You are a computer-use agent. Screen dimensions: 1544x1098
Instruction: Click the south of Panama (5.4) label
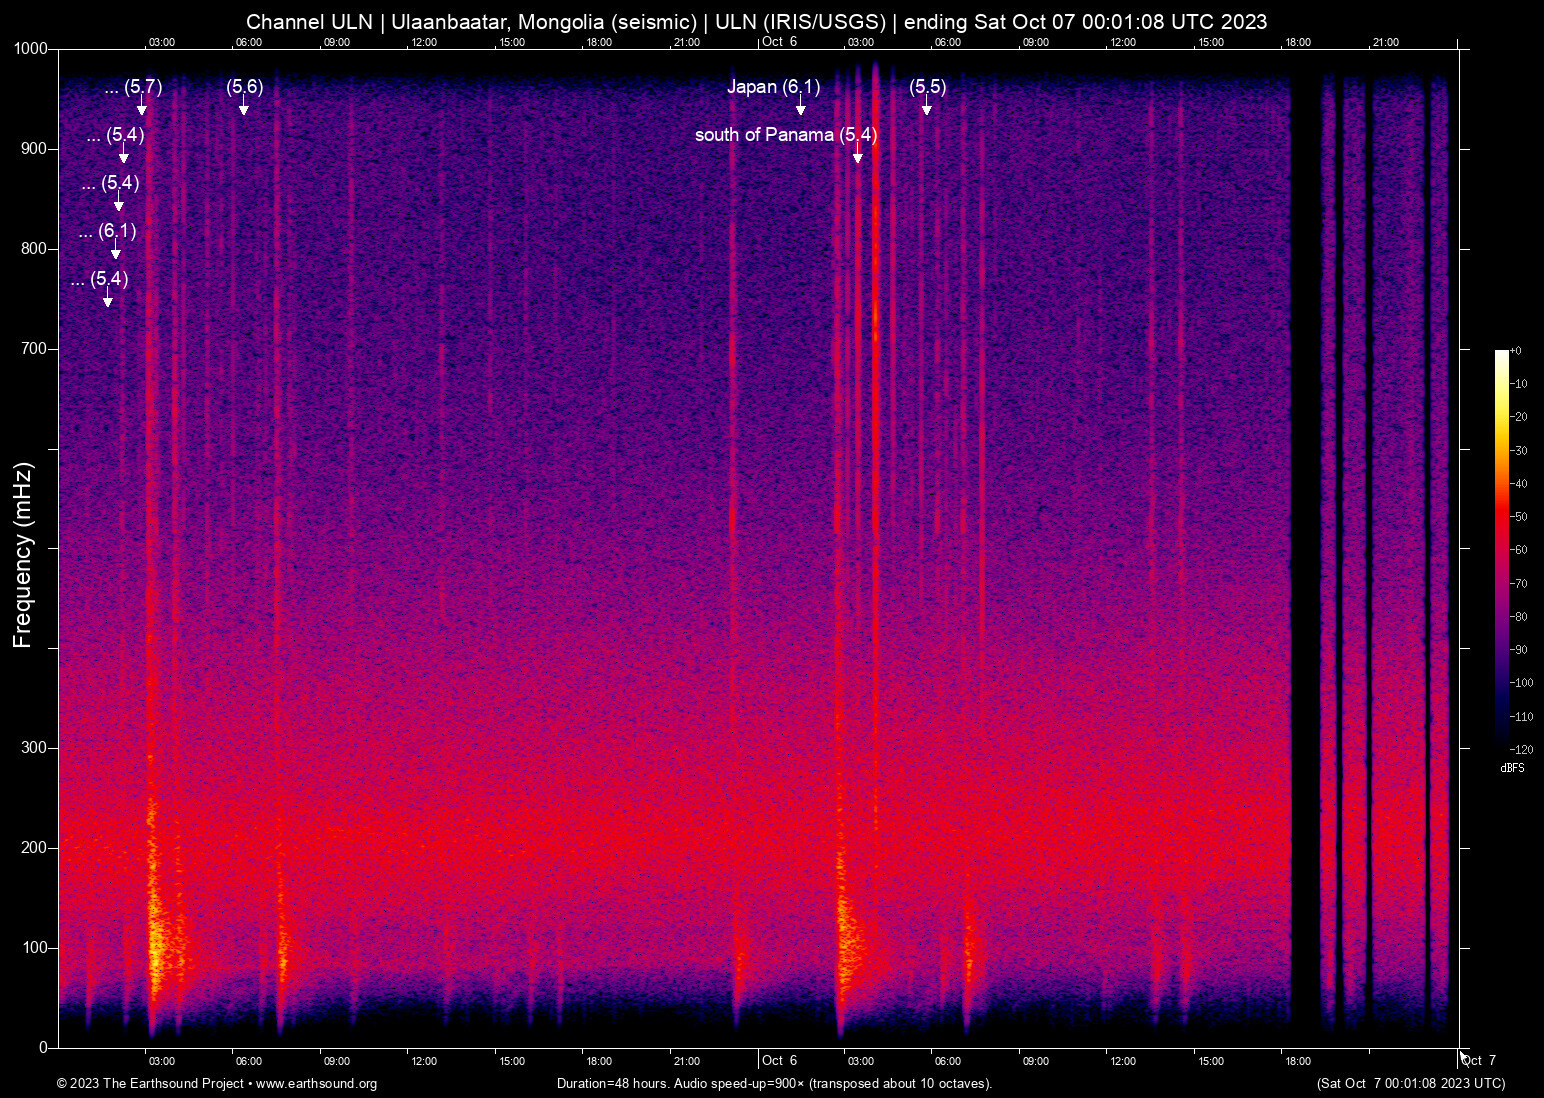784,135
